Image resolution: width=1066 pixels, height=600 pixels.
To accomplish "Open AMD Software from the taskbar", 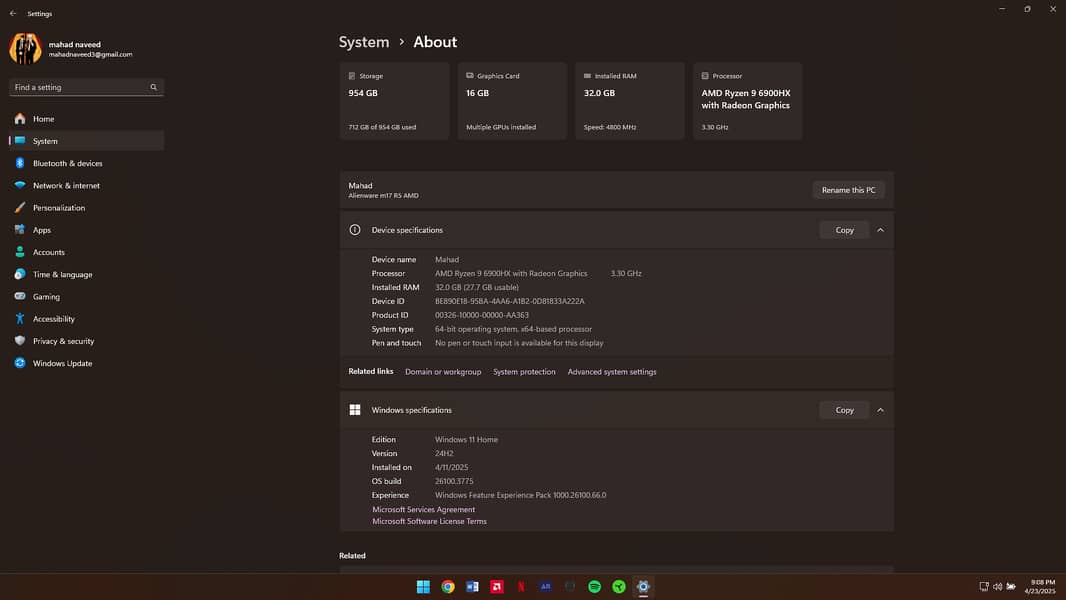I will click(x=497, y=586).
